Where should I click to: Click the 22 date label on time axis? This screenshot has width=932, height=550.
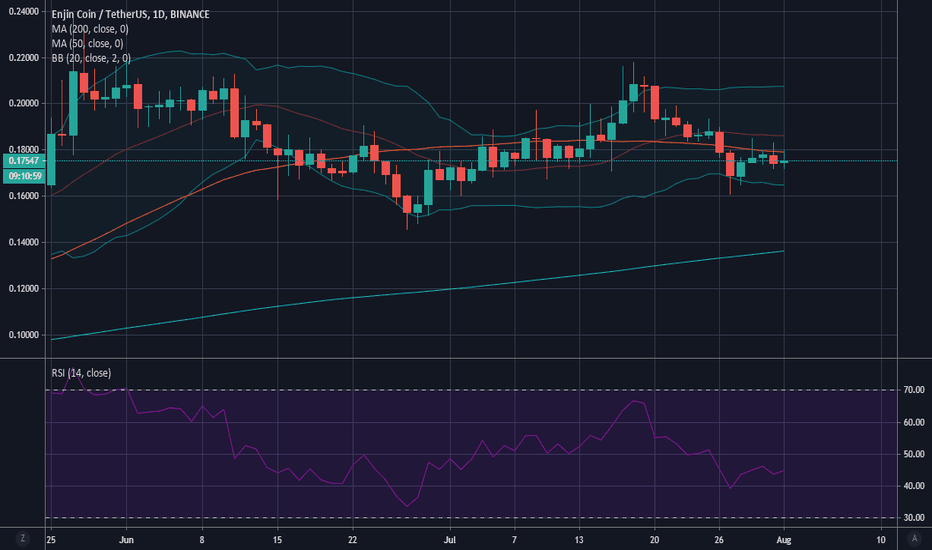[352, 540]
